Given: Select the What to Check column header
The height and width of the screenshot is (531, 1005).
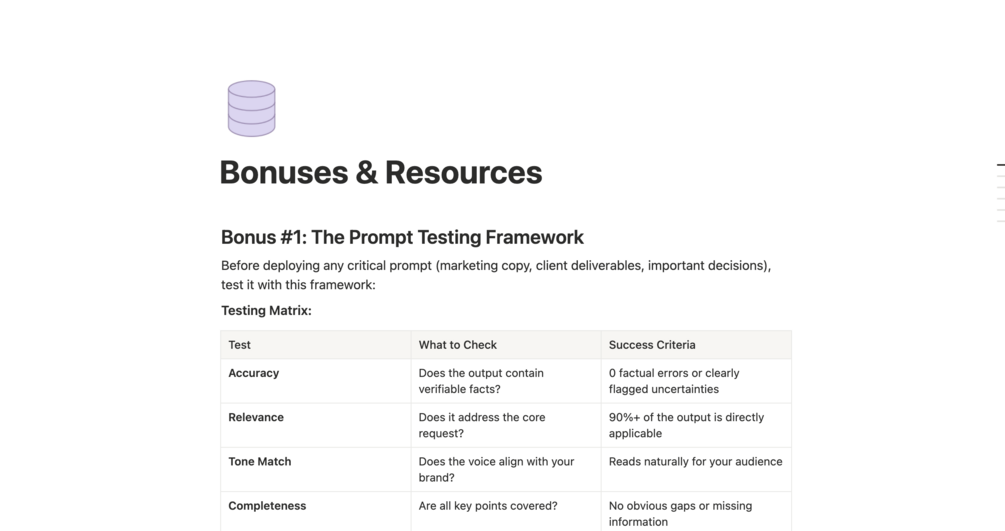Looking at the screenshot, I should point(458,345).
